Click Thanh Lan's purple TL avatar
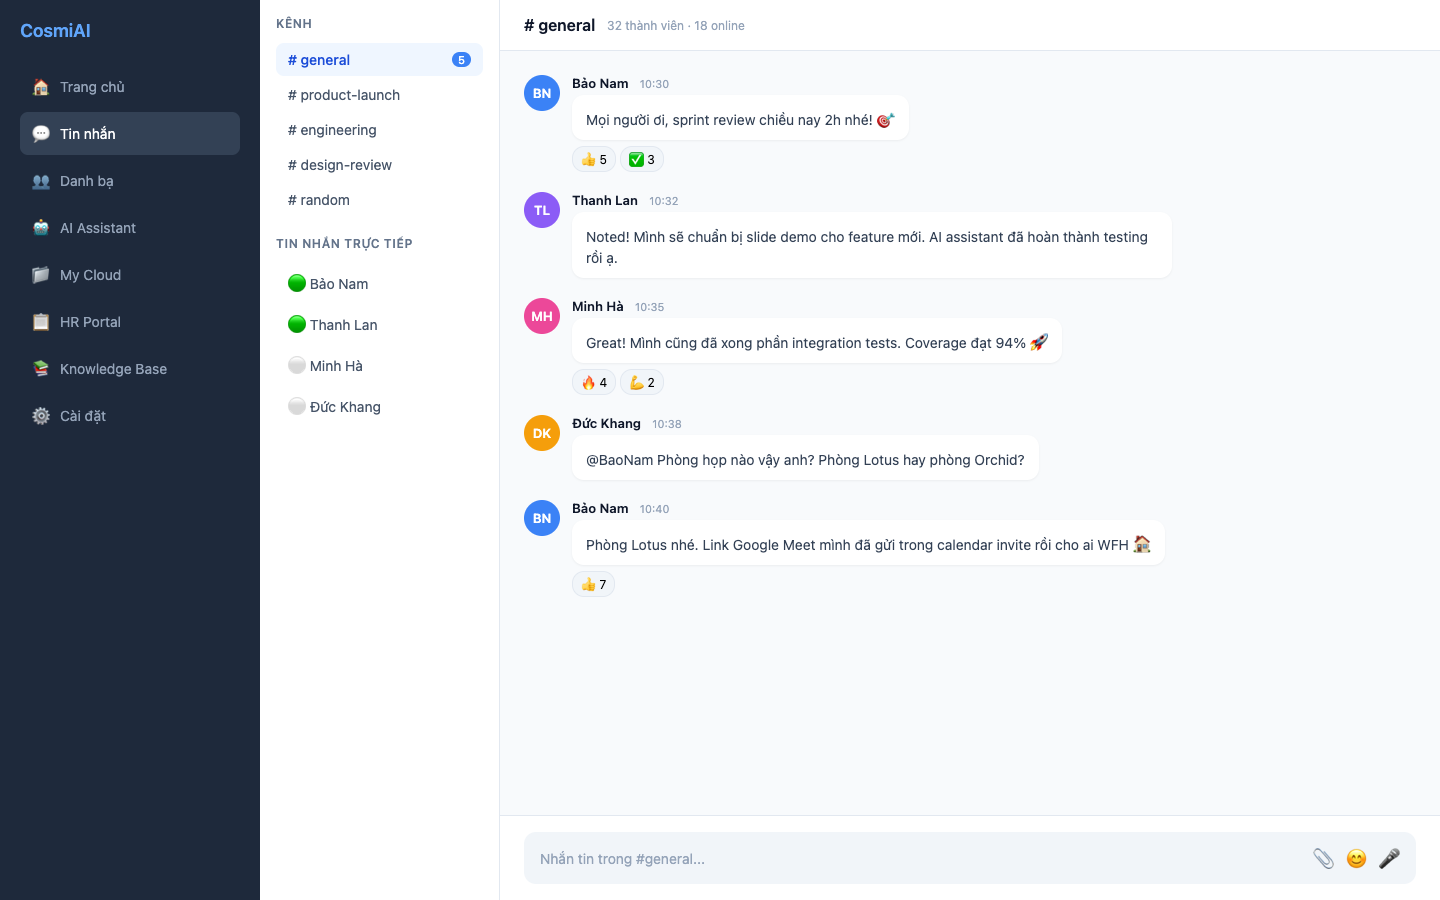 click(x=541, y=210)
